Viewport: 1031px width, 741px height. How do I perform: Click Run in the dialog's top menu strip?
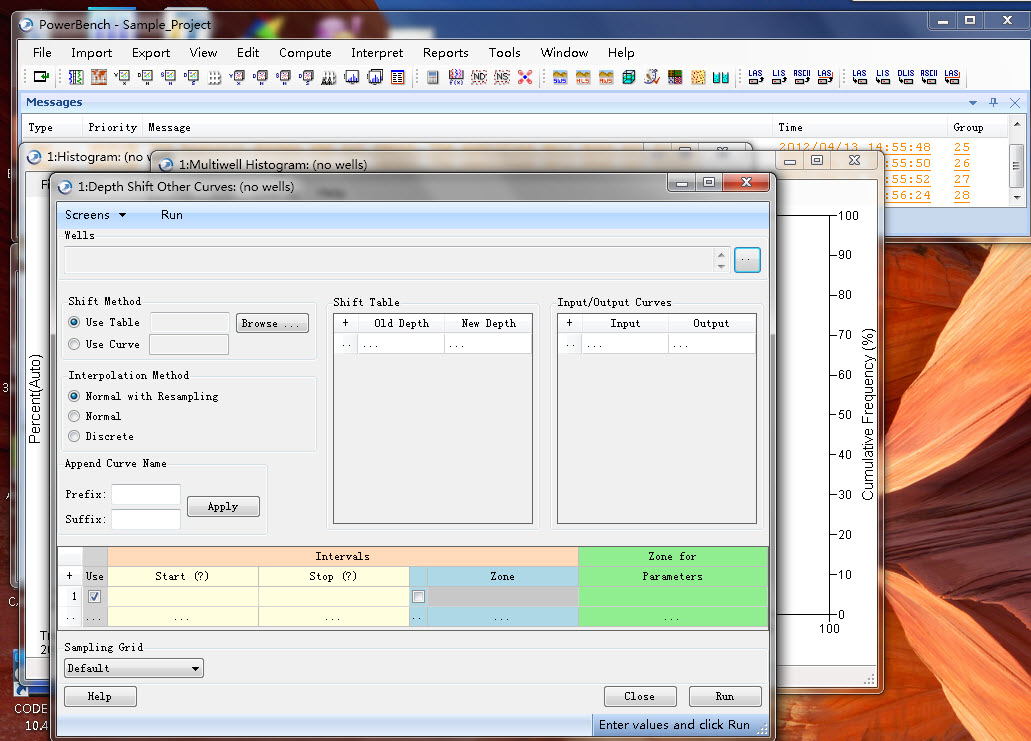(172, 215)
